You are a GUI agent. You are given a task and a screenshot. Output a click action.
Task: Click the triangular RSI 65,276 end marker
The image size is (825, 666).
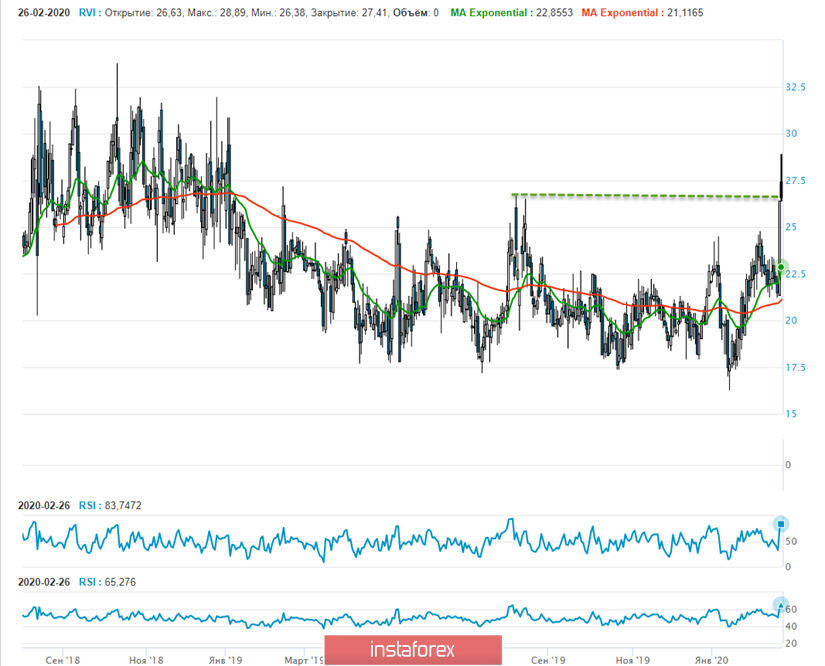(781, 605)
